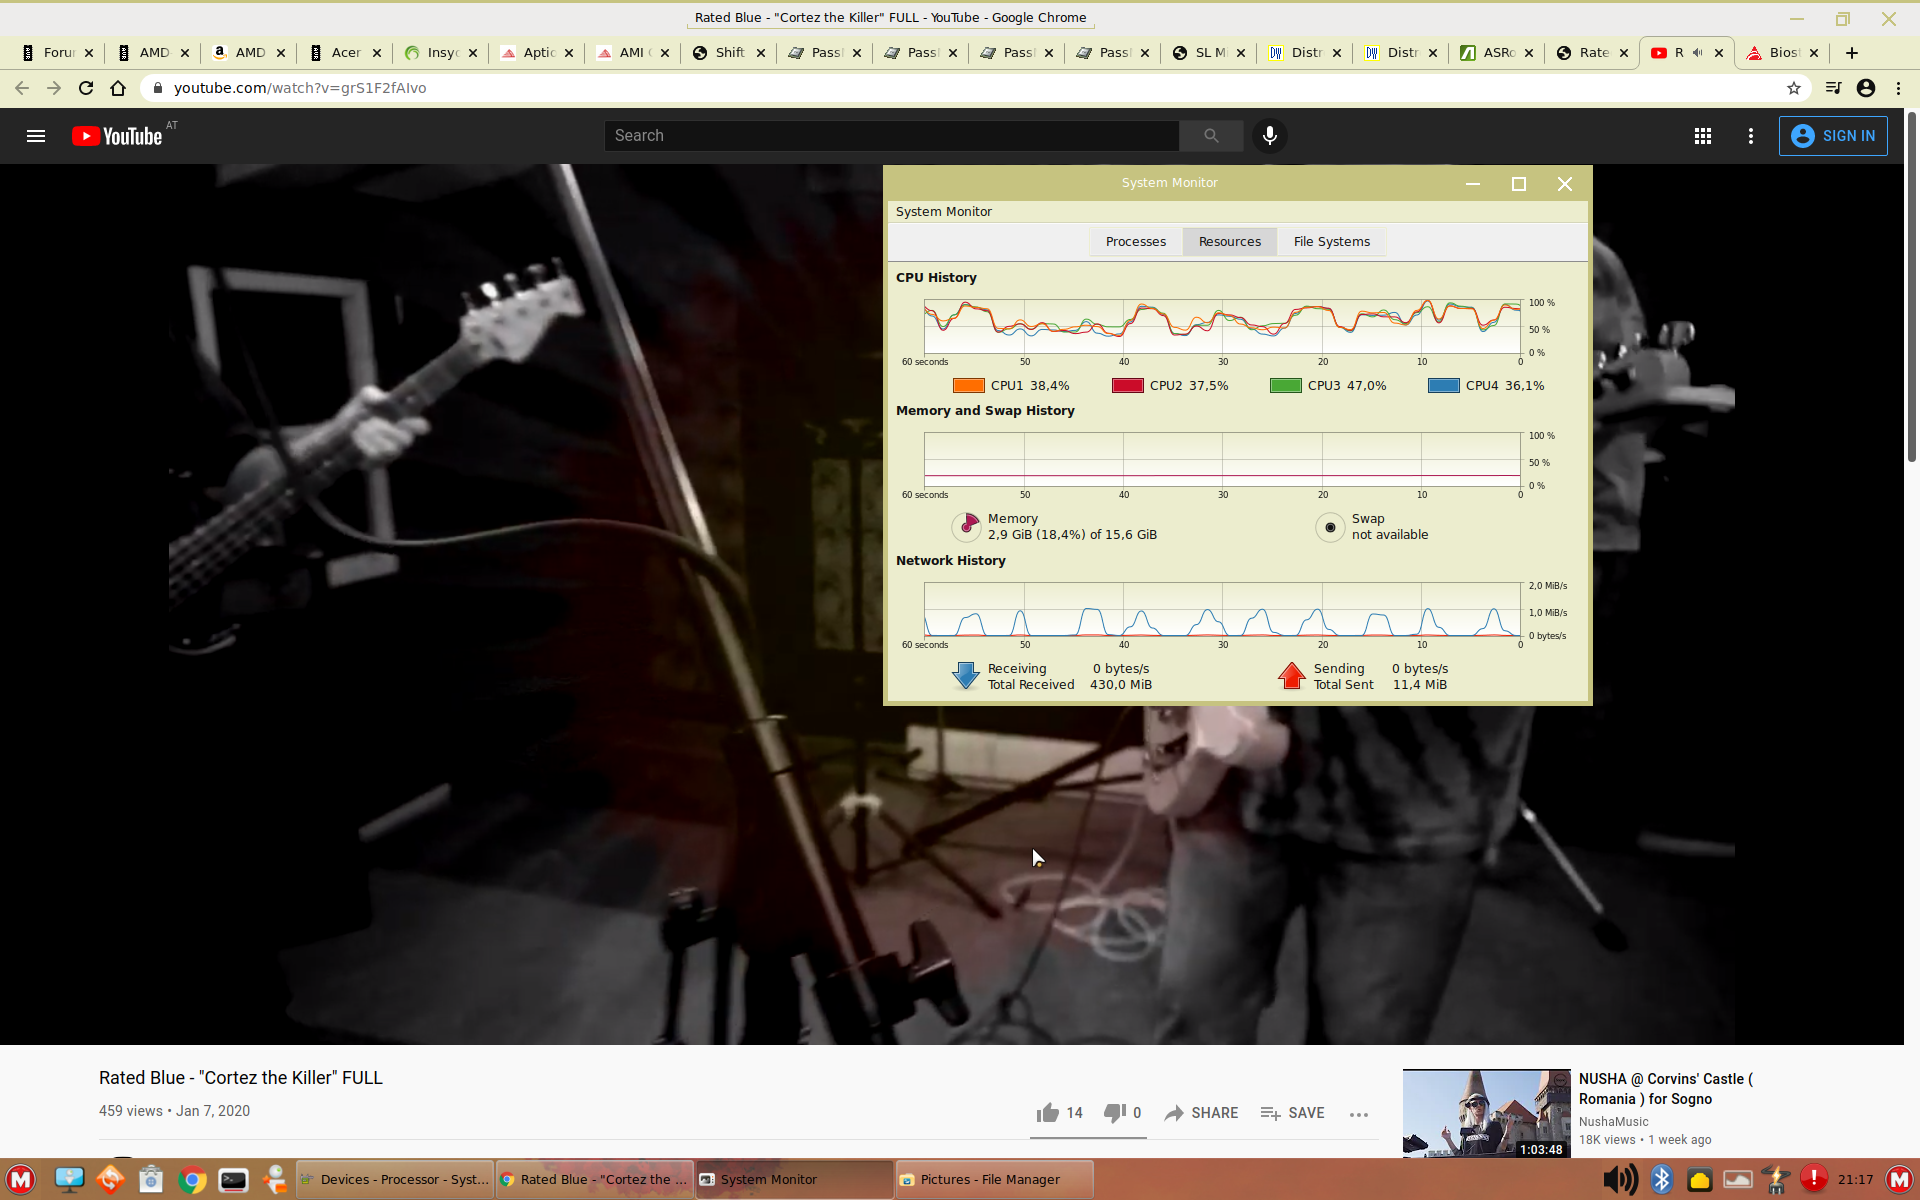Open the NushaMusic channel link

pos(1613,1122)
